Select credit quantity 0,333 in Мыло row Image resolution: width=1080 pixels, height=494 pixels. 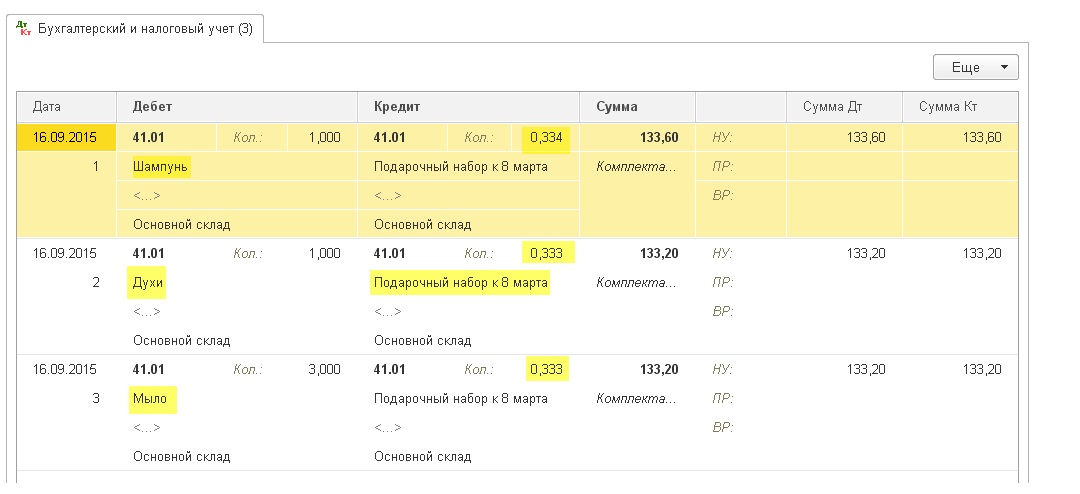[x=546, y=369]
